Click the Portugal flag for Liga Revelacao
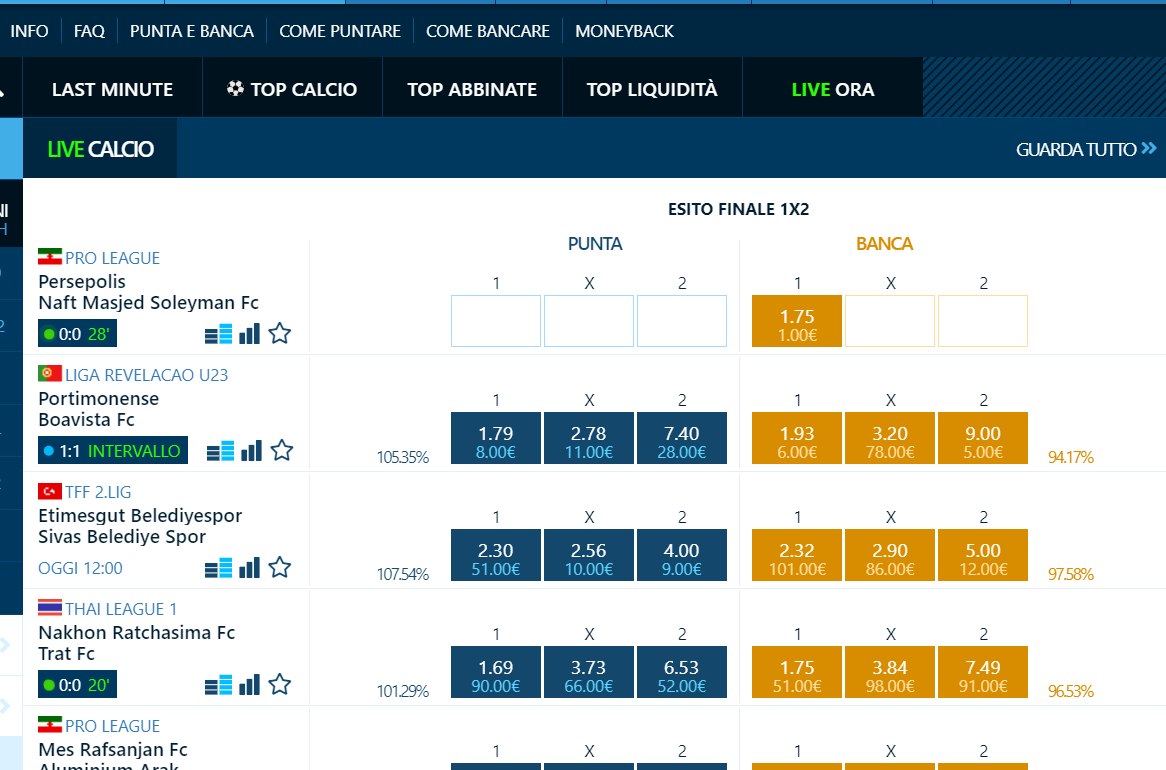 [50, 373]
